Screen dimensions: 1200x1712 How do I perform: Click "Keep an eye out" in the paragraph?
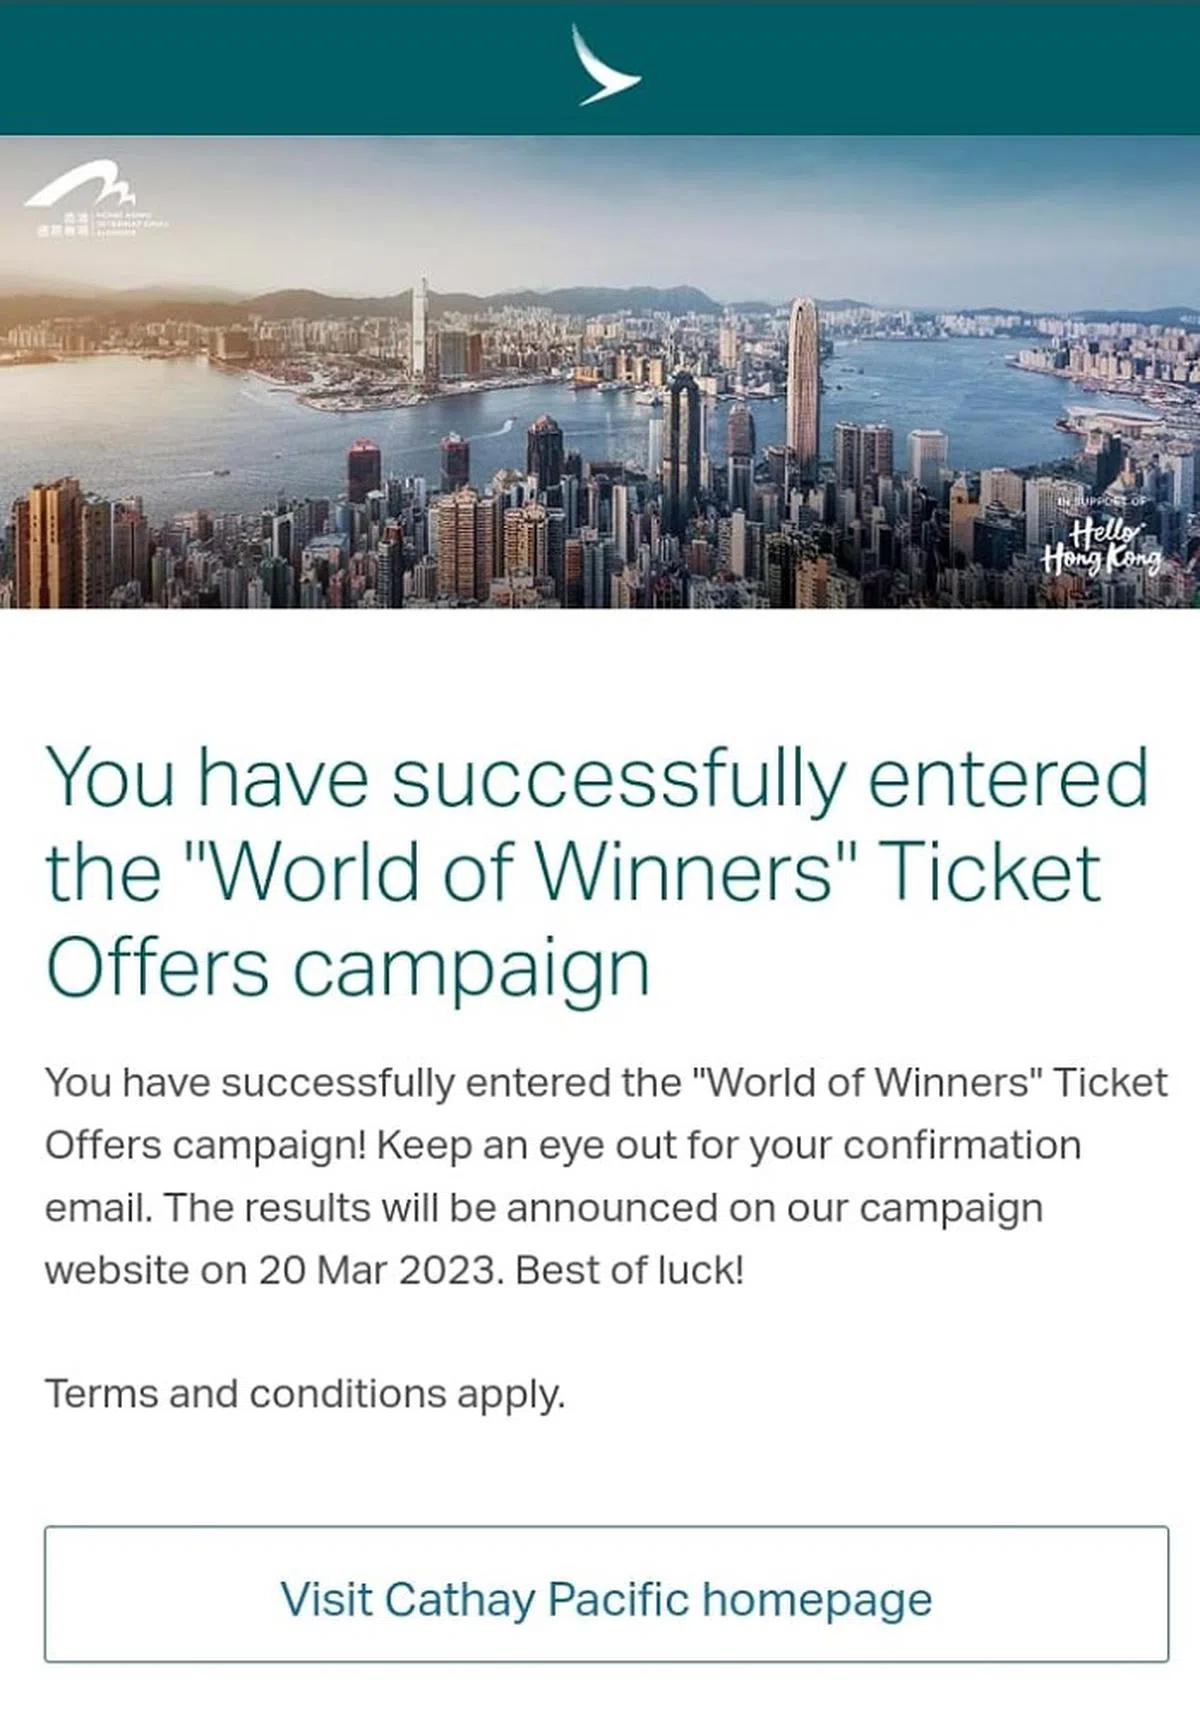tap(493, 1145)
